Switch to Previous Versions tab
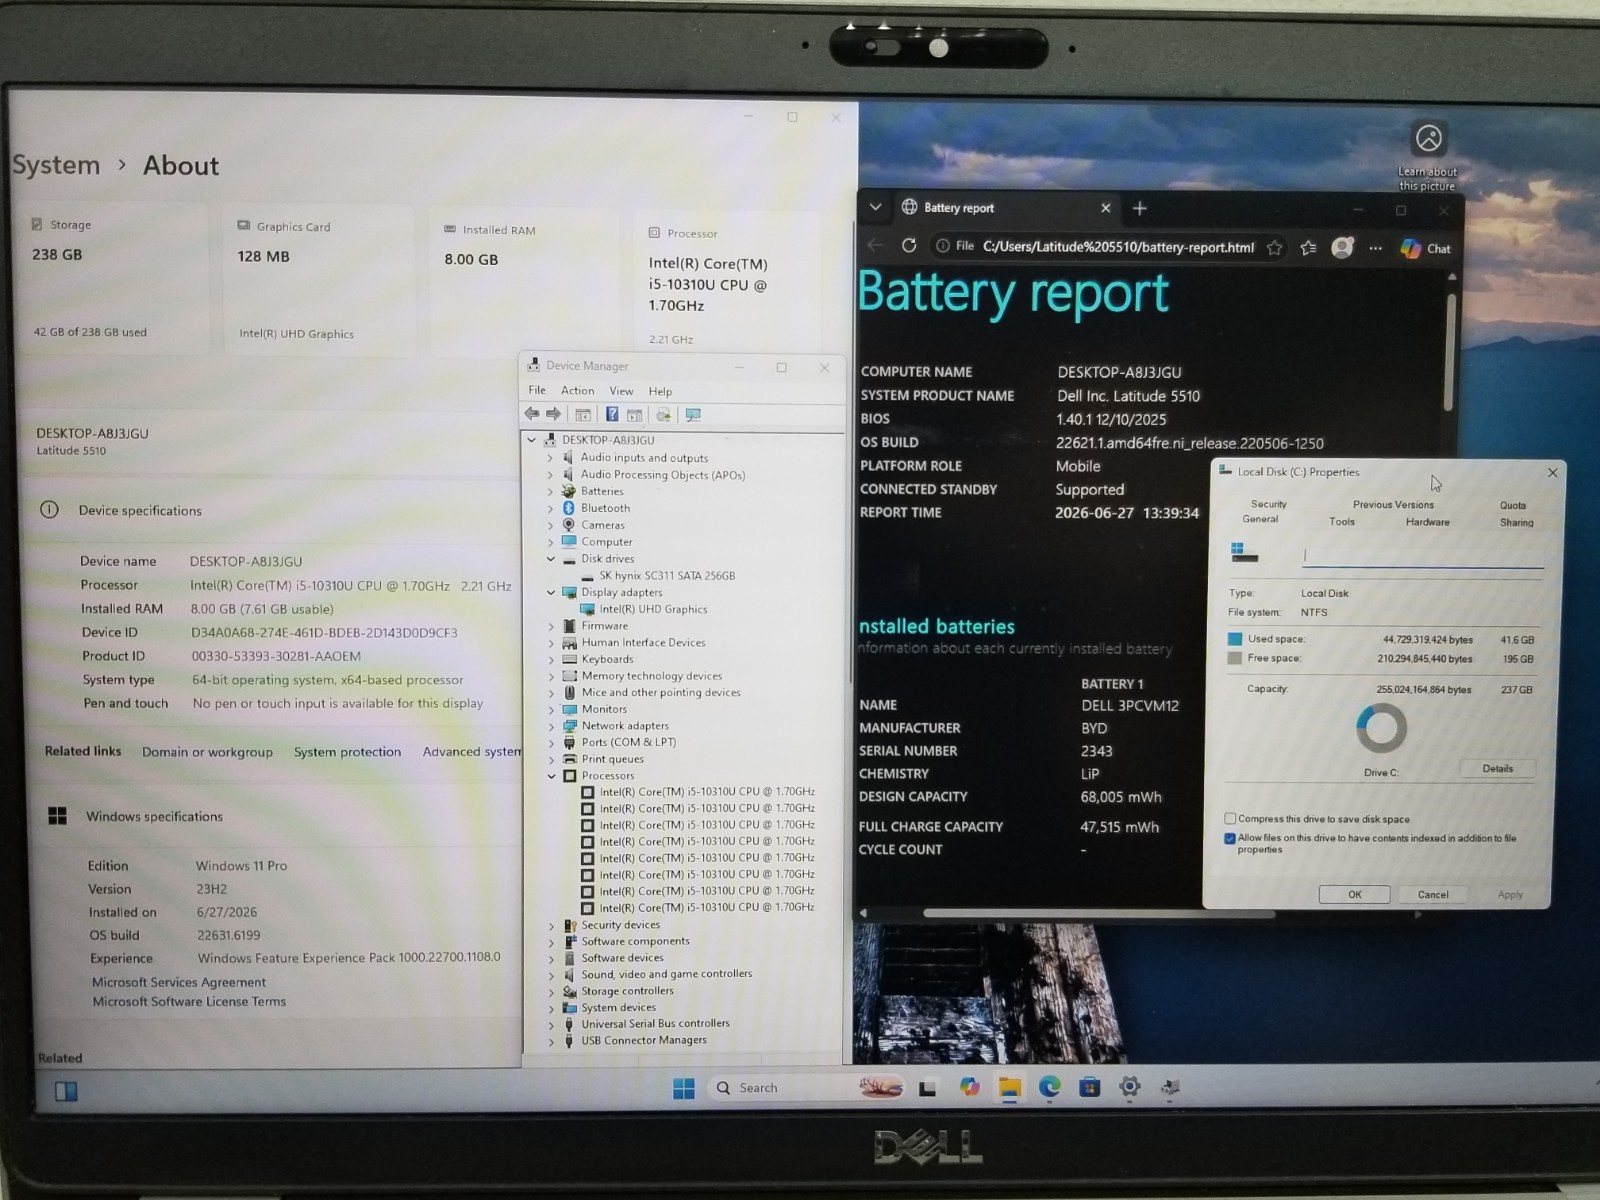This screenshot has height=1200, width=1600. (1393, 505)
